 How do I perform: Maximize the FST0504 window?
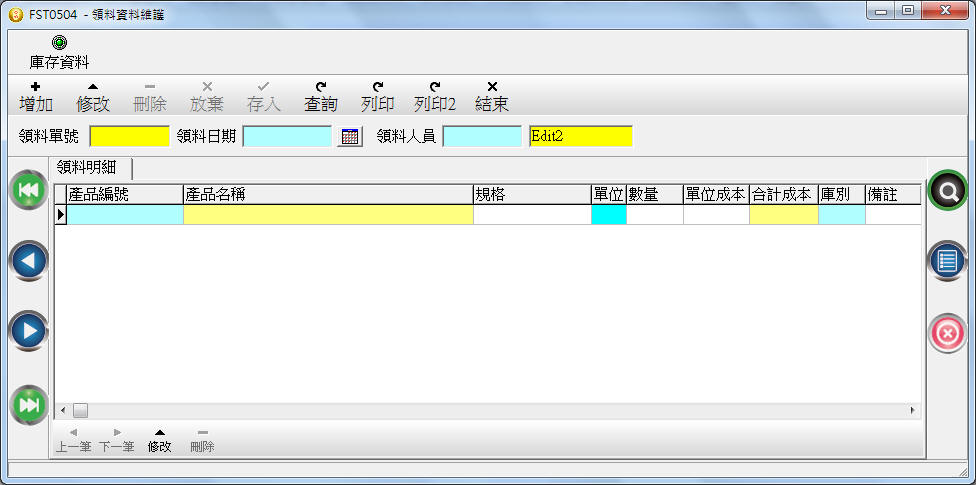tap(908, 11)
